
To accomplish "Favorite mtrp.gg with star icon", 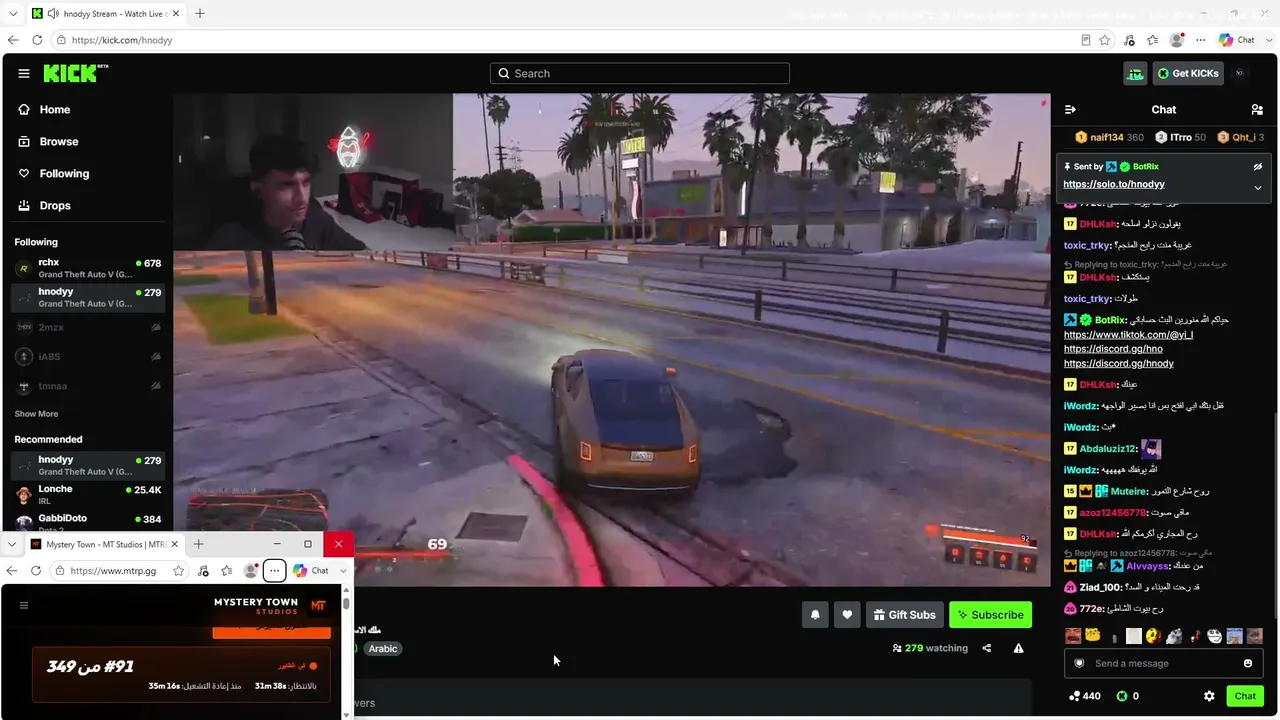I will (x=179, y=571).
